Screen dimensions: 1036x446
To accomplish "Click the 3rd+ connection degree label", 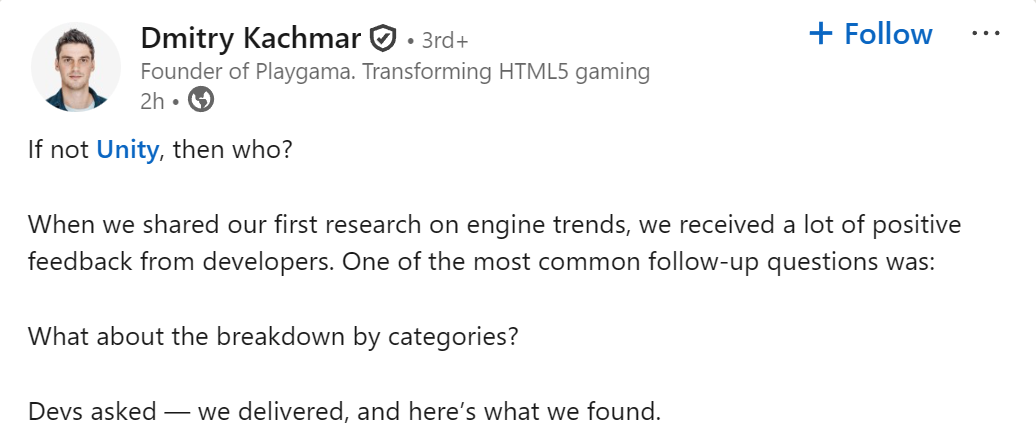I will [x=445, y=40].
